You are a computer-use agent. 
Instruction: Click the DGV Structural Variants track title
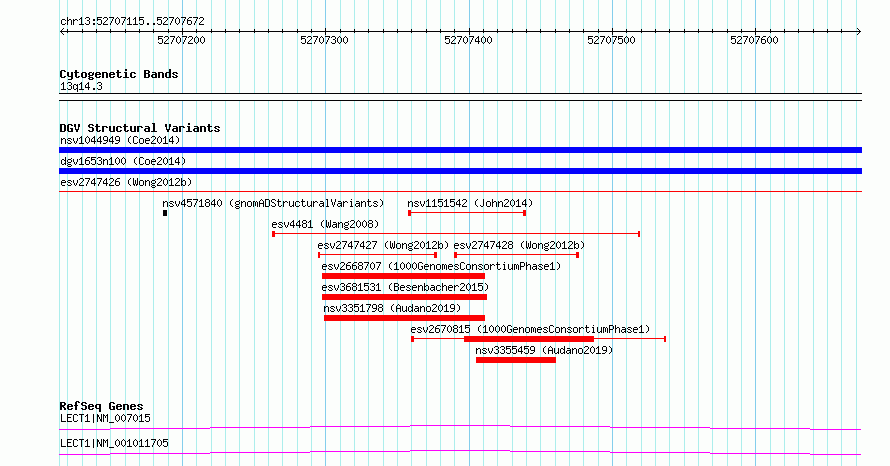click(x=140, y=128)
